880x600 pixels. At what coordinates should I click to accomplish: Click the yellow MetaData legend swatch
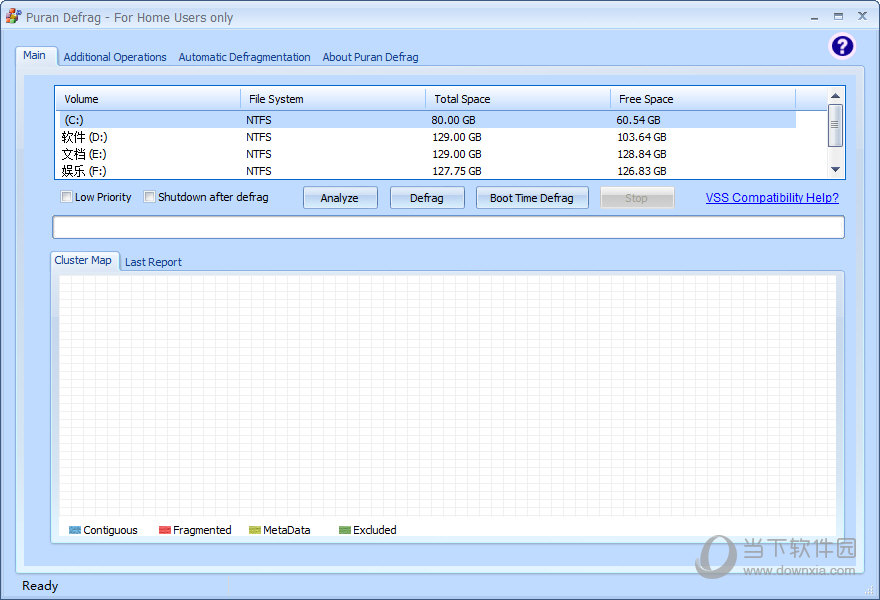255,530
